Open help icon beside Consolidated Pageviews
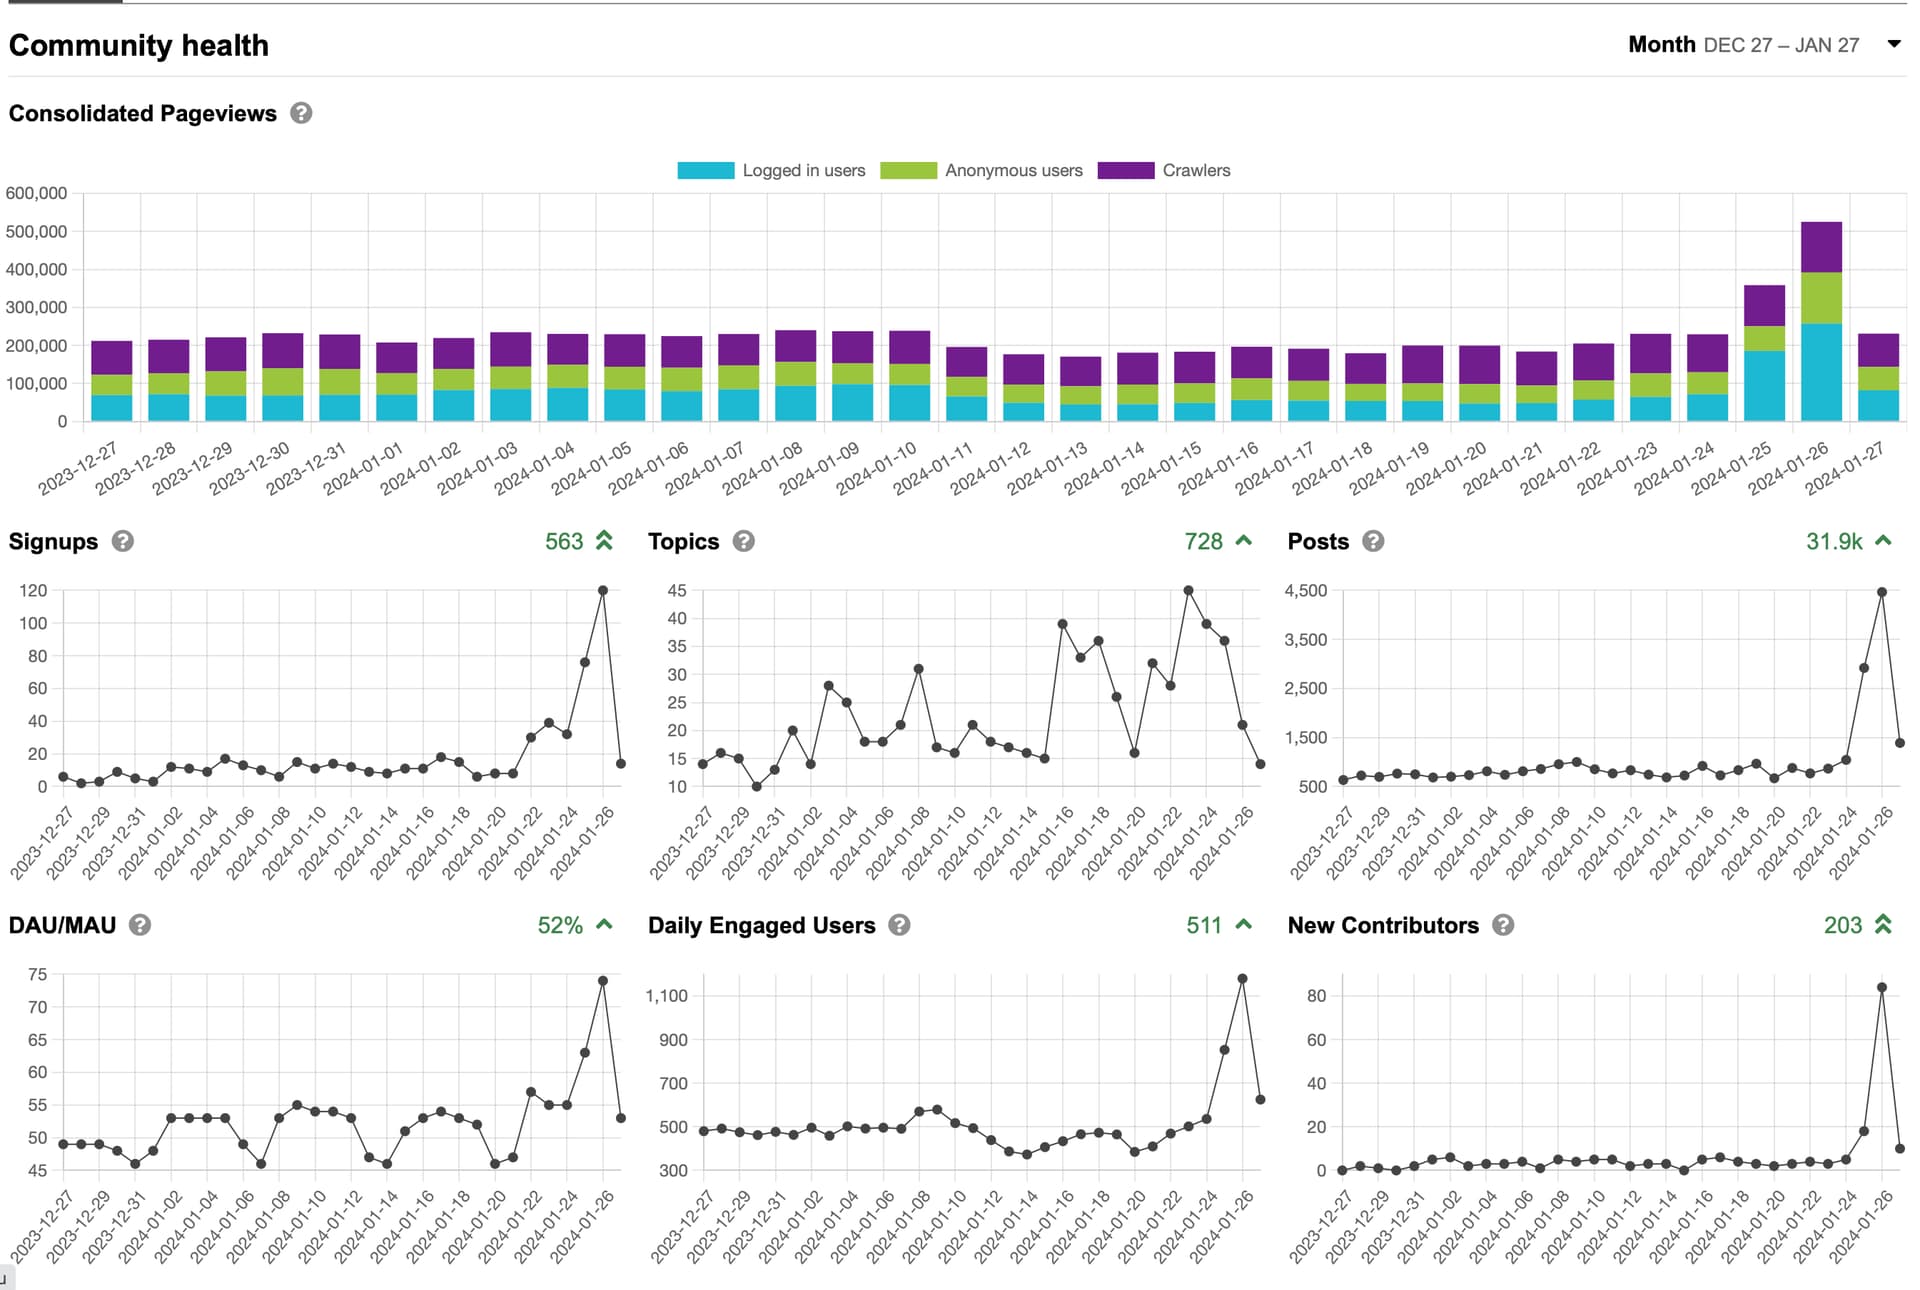Screen dimensions: 1920x1290 click(301, 113)
